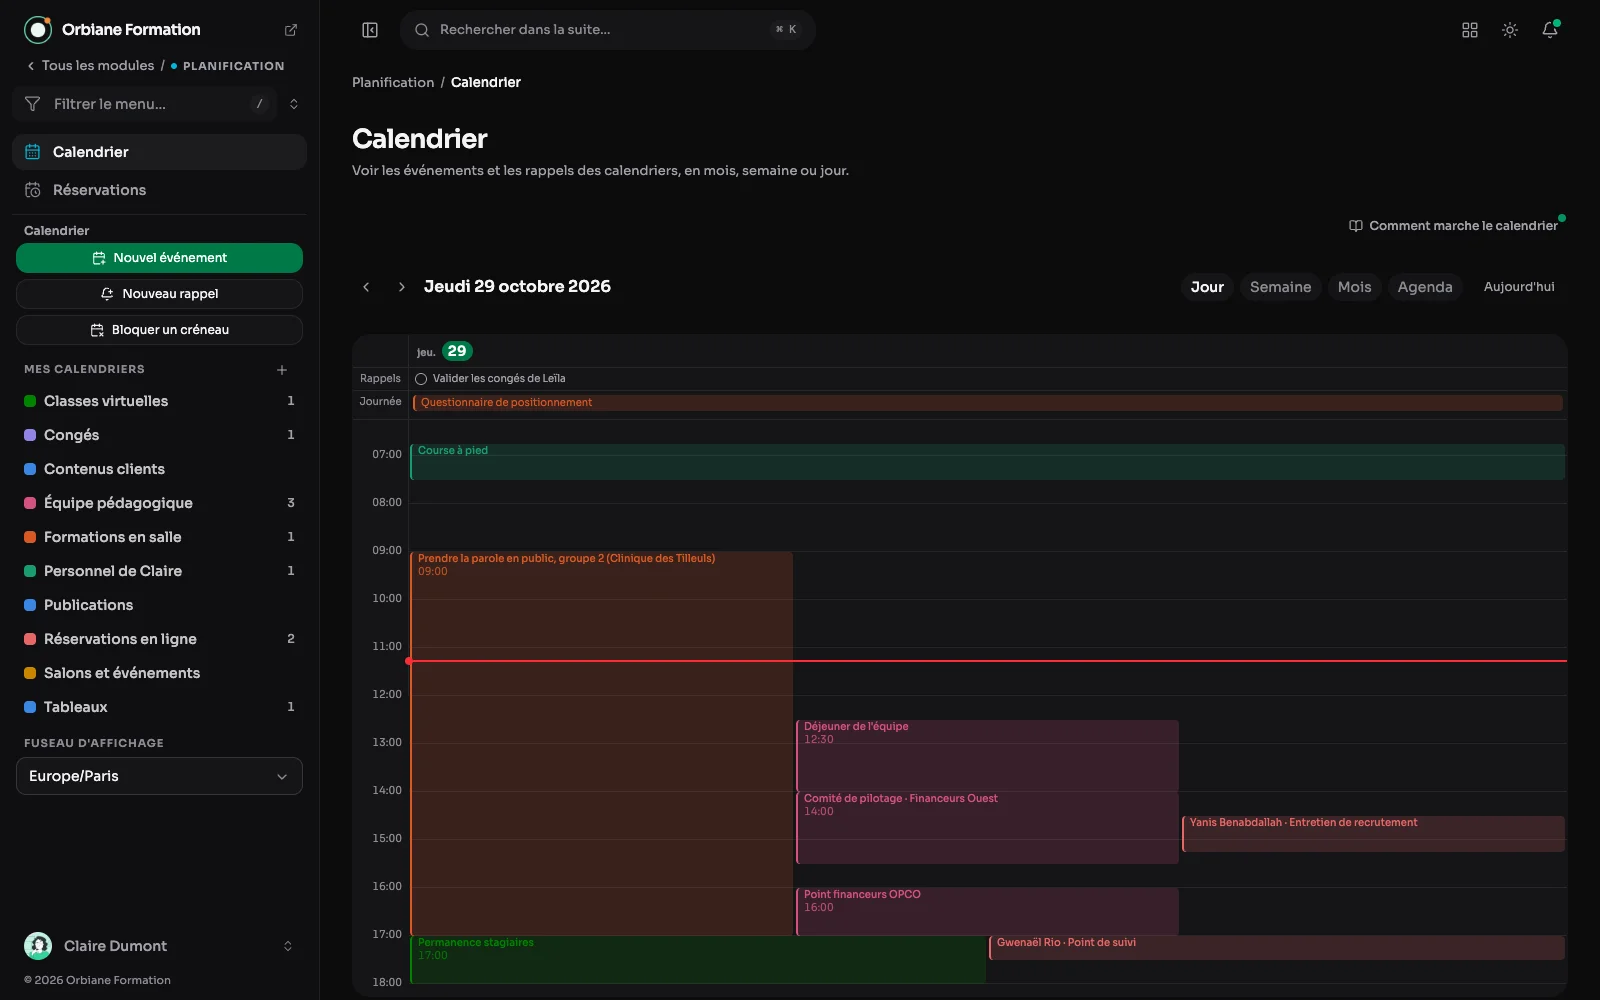Viewport: 1600px width, 1000px height.
Task: Add a calendar with the plus icon
Action: click(x=282, y=370)
